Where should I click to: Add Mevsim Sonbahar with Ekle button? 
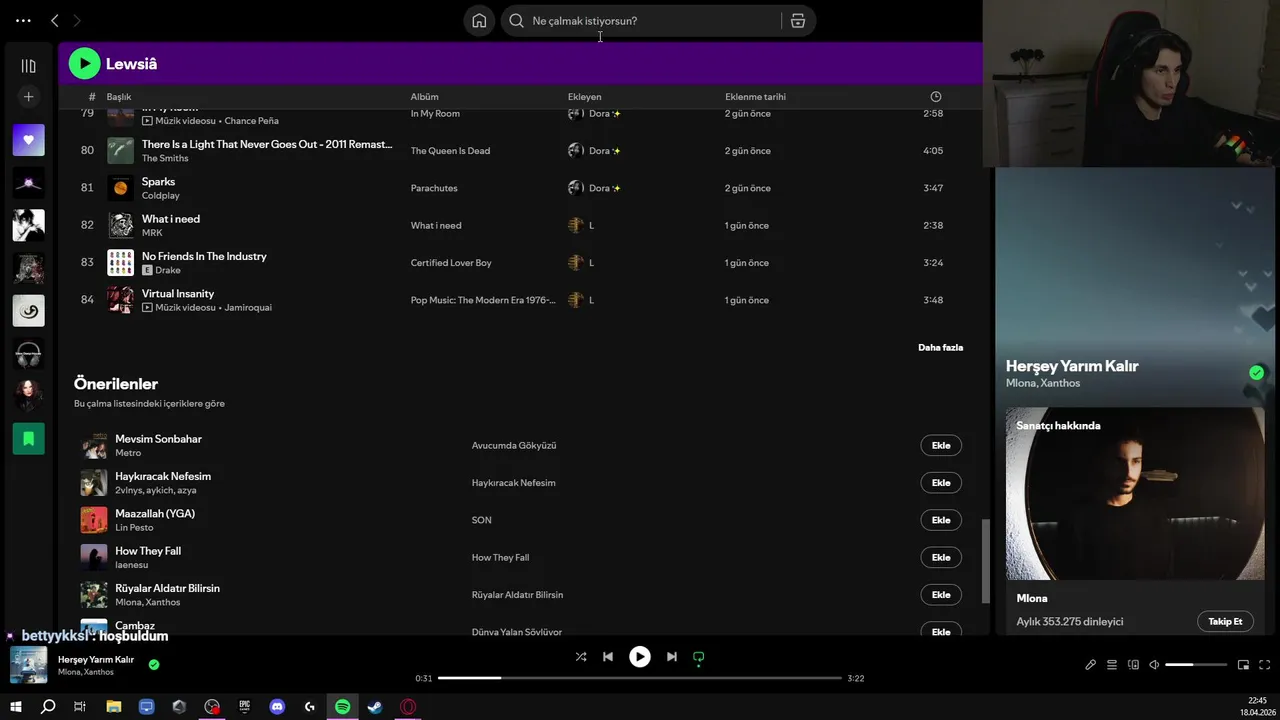click(941, 446)
